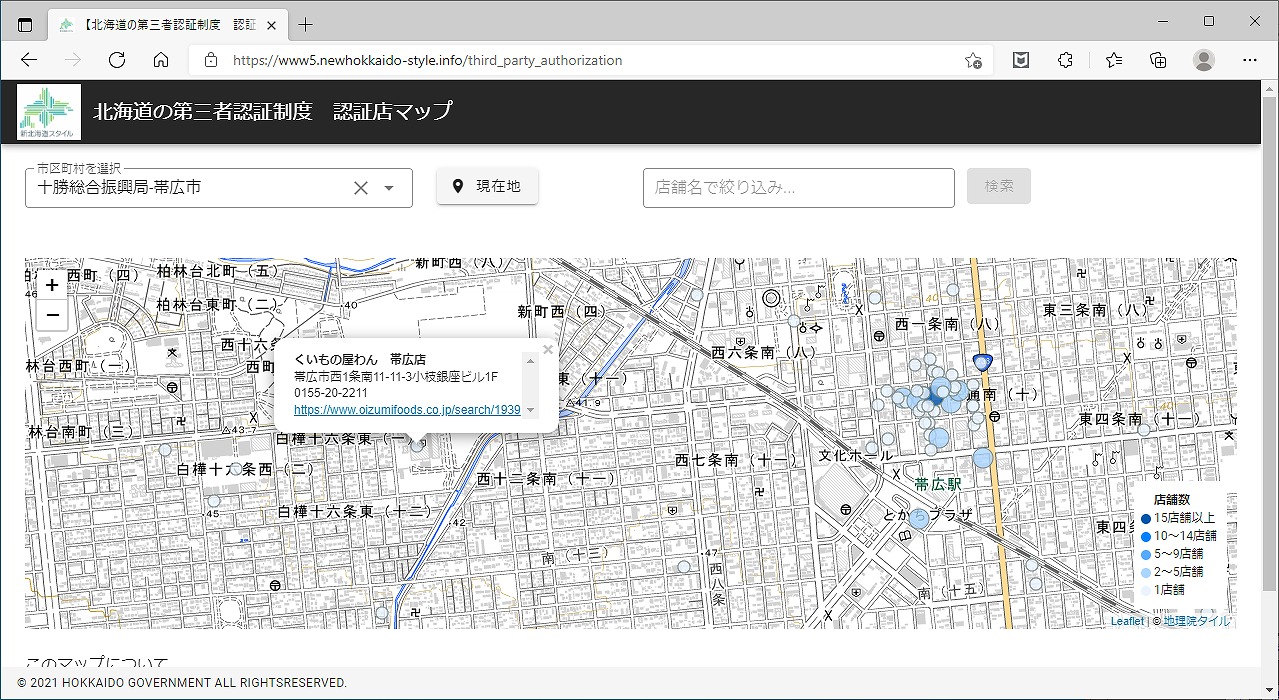Open browser extensions menu

point(1065,60)
